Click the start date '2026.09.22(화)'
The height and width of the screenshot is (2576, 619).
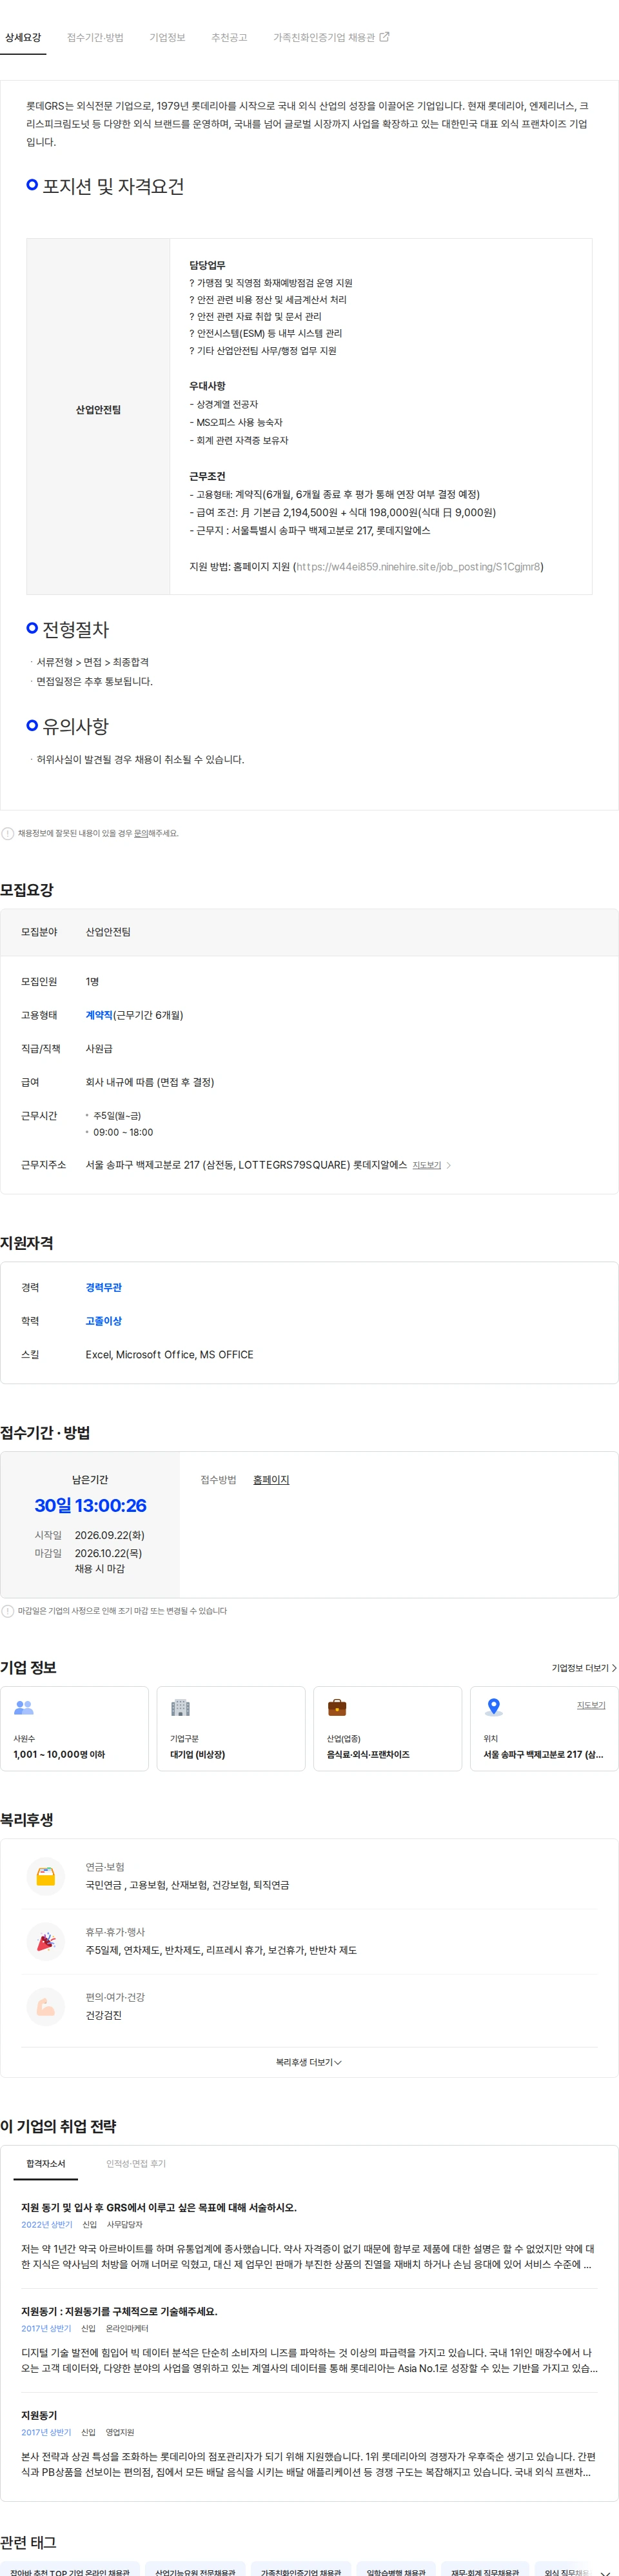[x=109, y=1535]
